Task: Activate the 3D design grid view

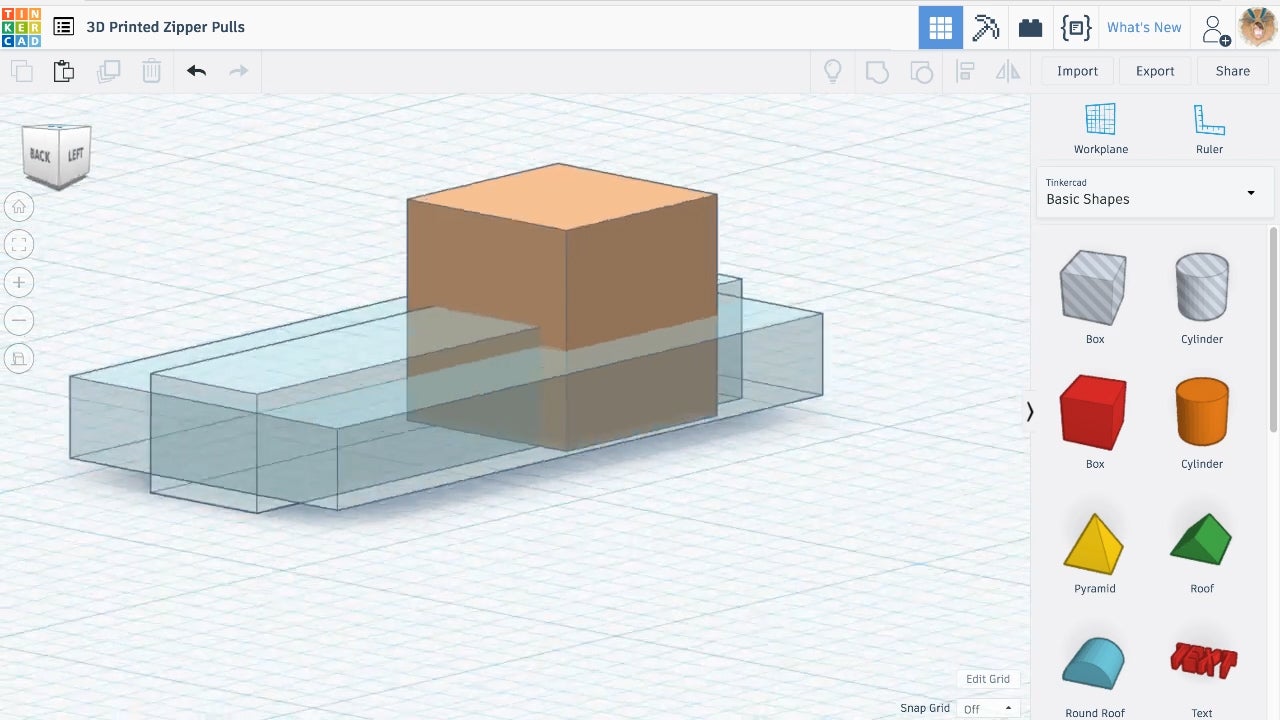Action: [941, 28]
